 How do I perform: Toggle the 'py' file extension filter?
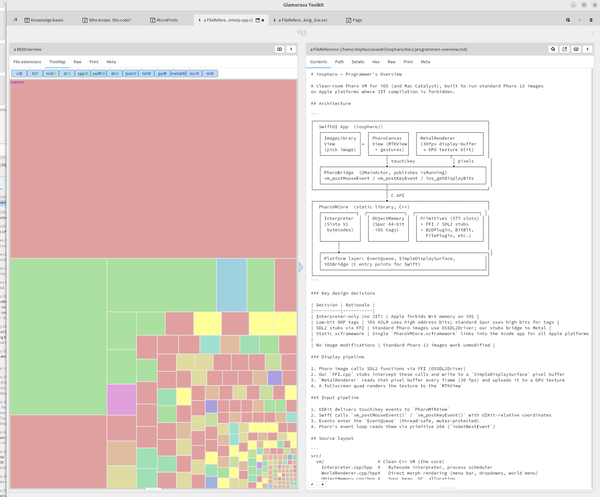pyautogui.click(x=162, y=73)
